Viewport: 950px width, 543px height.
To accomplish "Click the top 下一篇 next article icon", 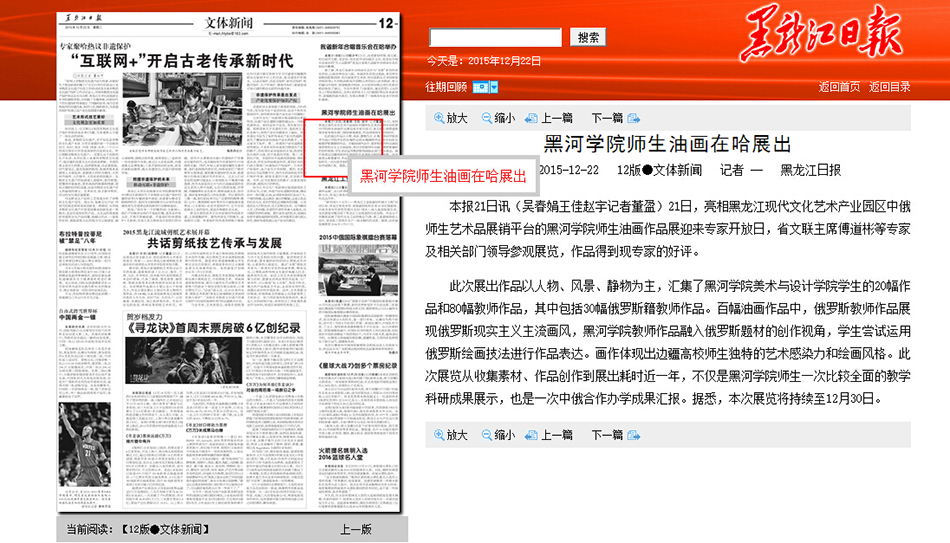I will 632,118.
